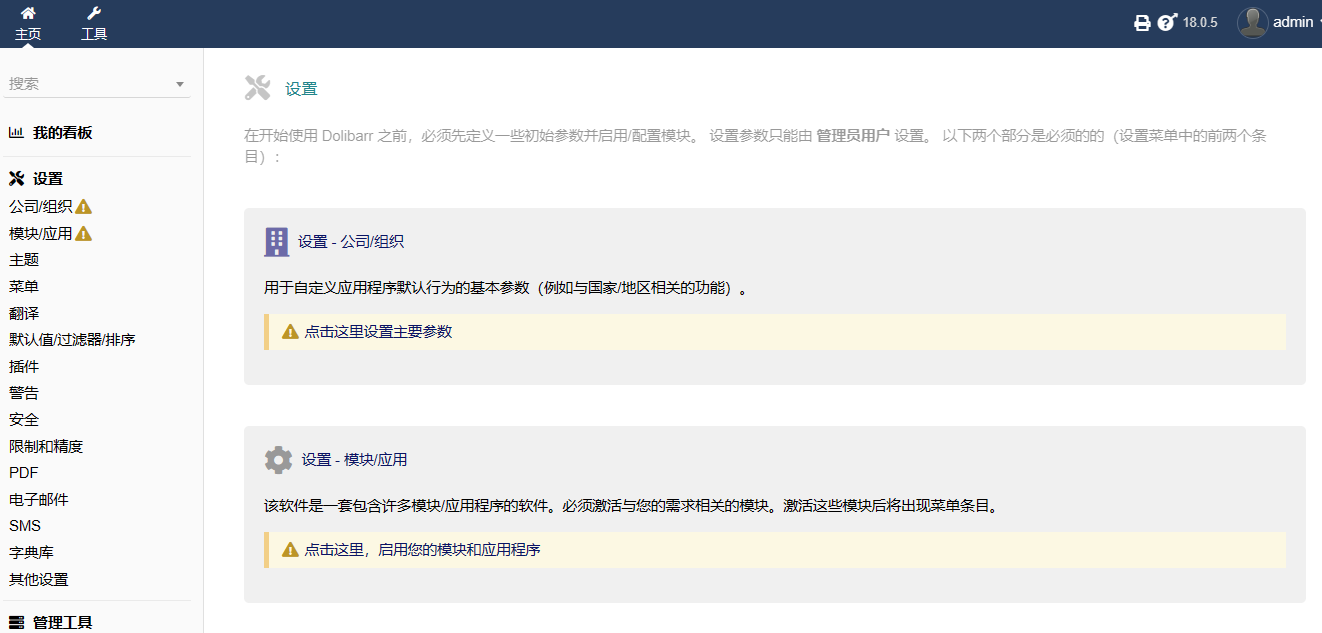Click the building icon in company setup card
Viewport: 1322px width, 633px height.
tap(276, 241)
